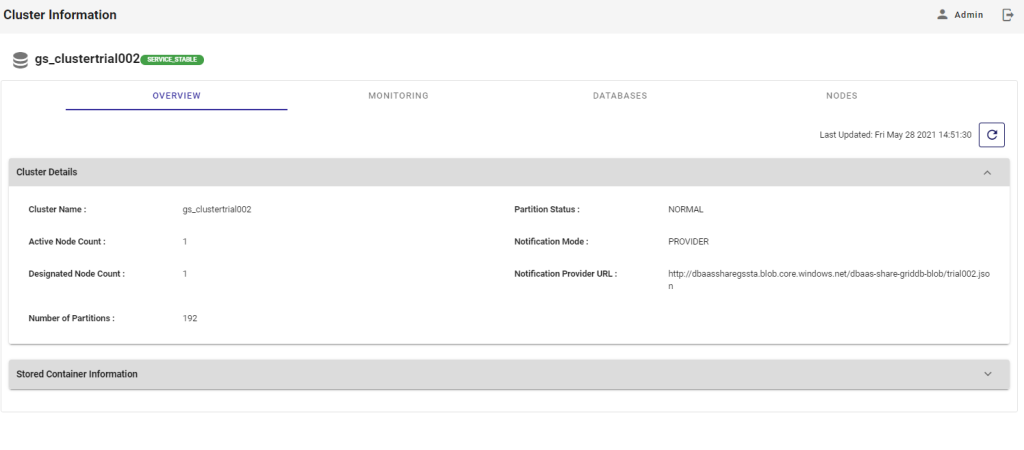The width and height of the screenshot is (1024, 450).
Task: Expand the Stored Container Information section
Action: pyautogui.click(x=987, y=374)
